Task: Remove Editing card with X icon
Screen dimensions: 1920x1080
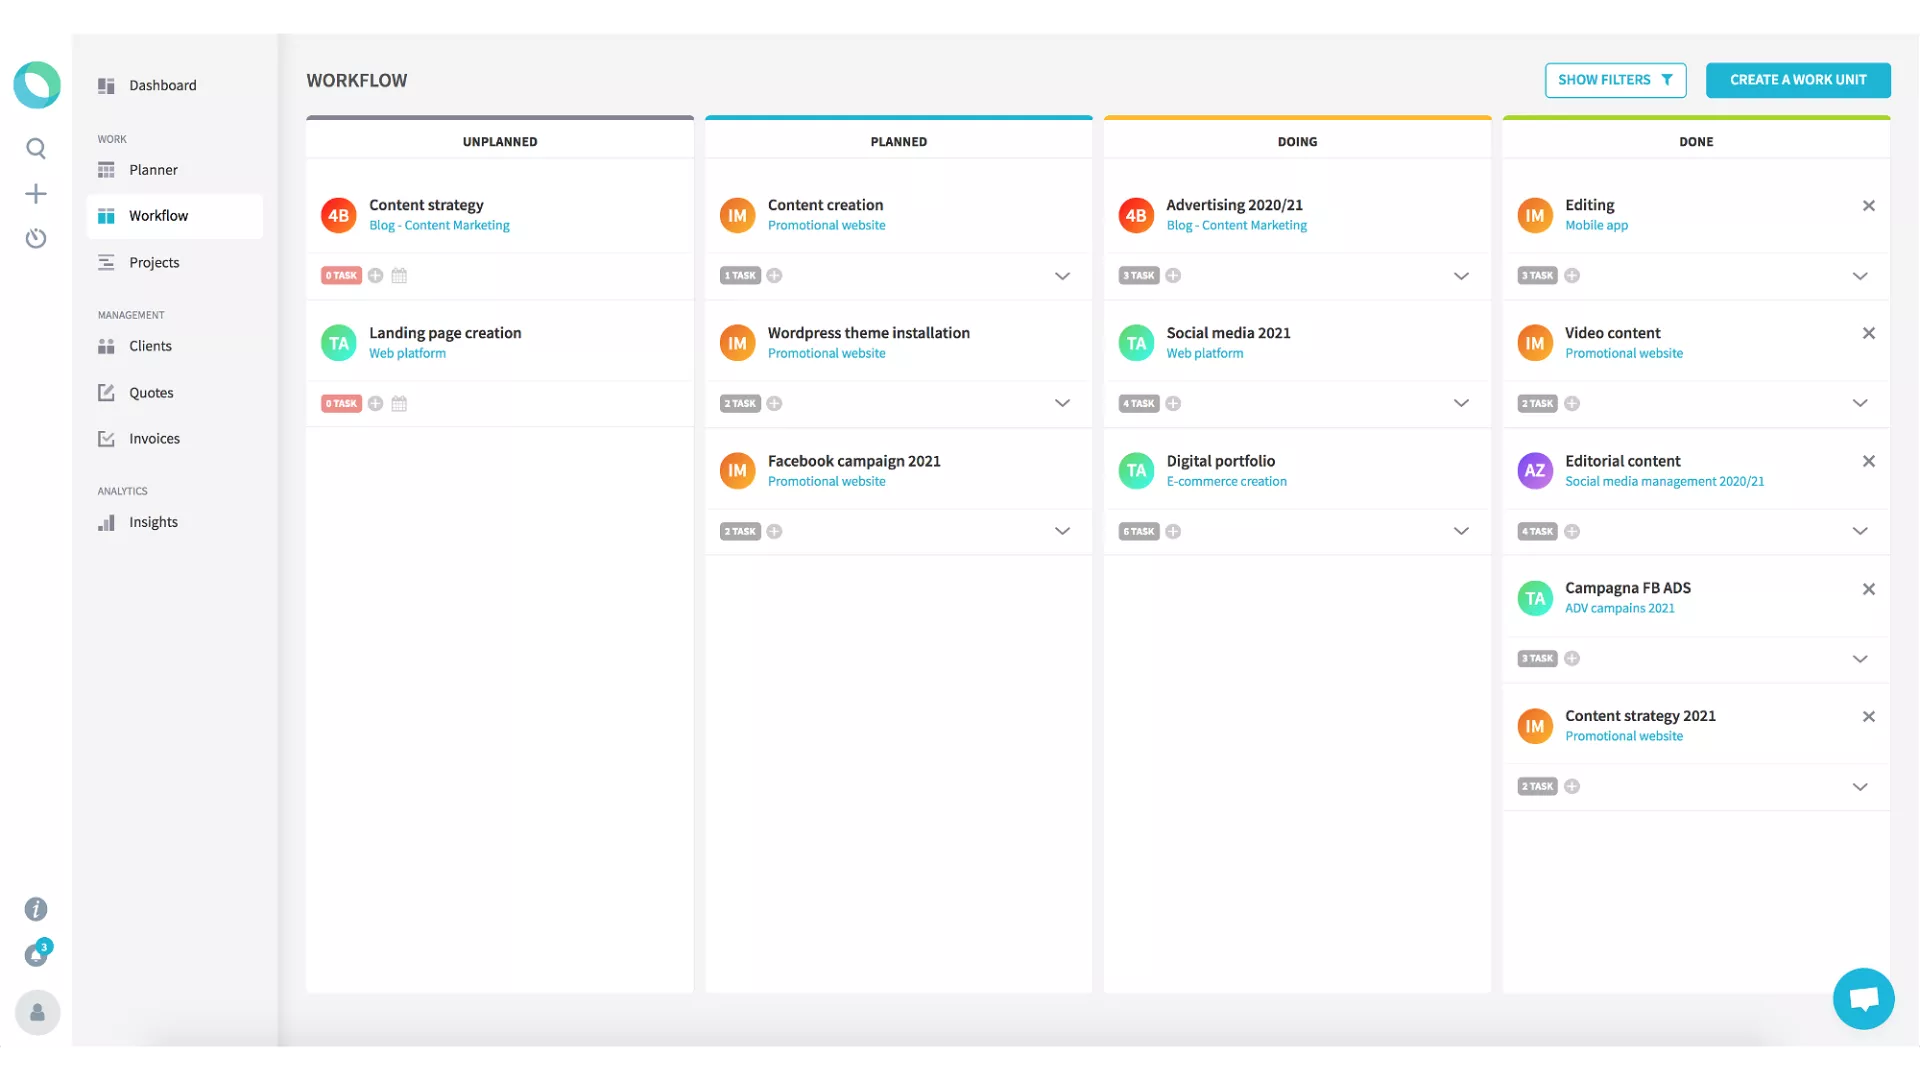Action: tap(1868, 205)
